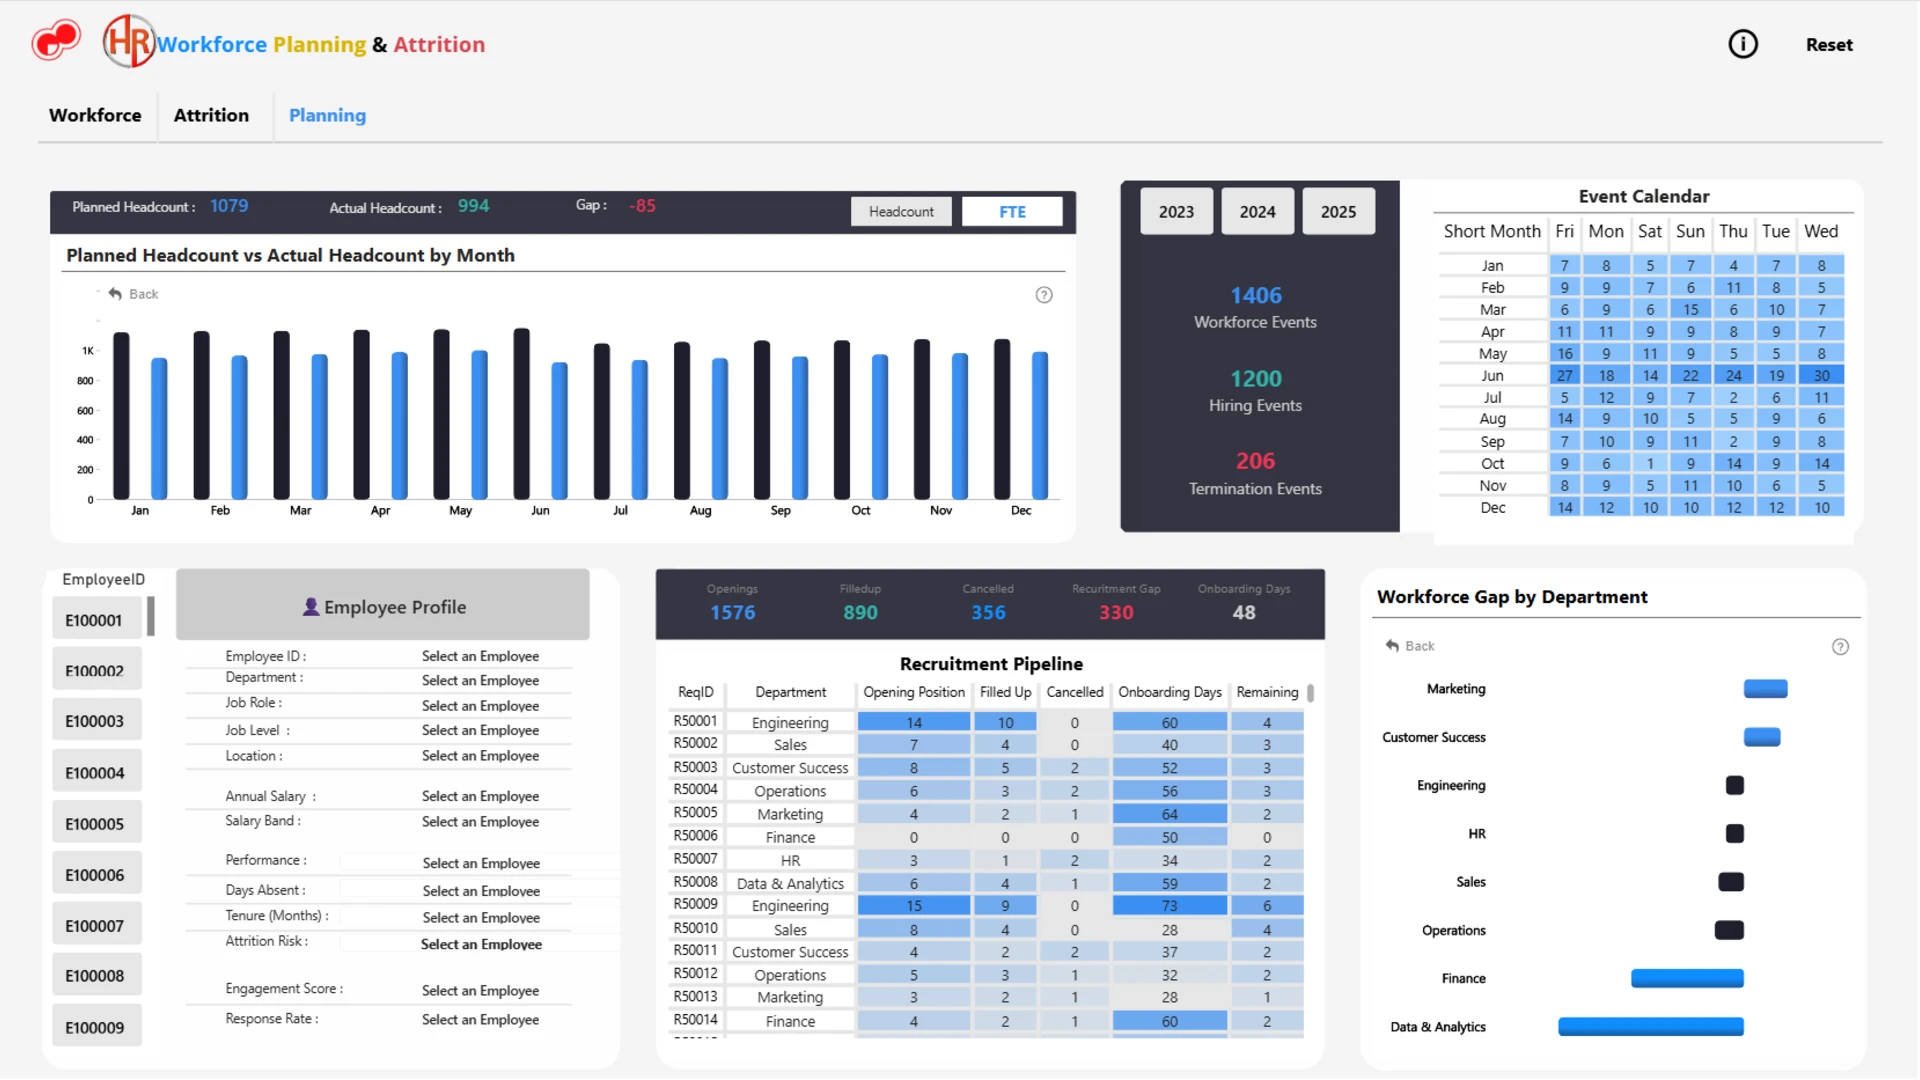Select the 2024 year filter

tap(1257, 212)
